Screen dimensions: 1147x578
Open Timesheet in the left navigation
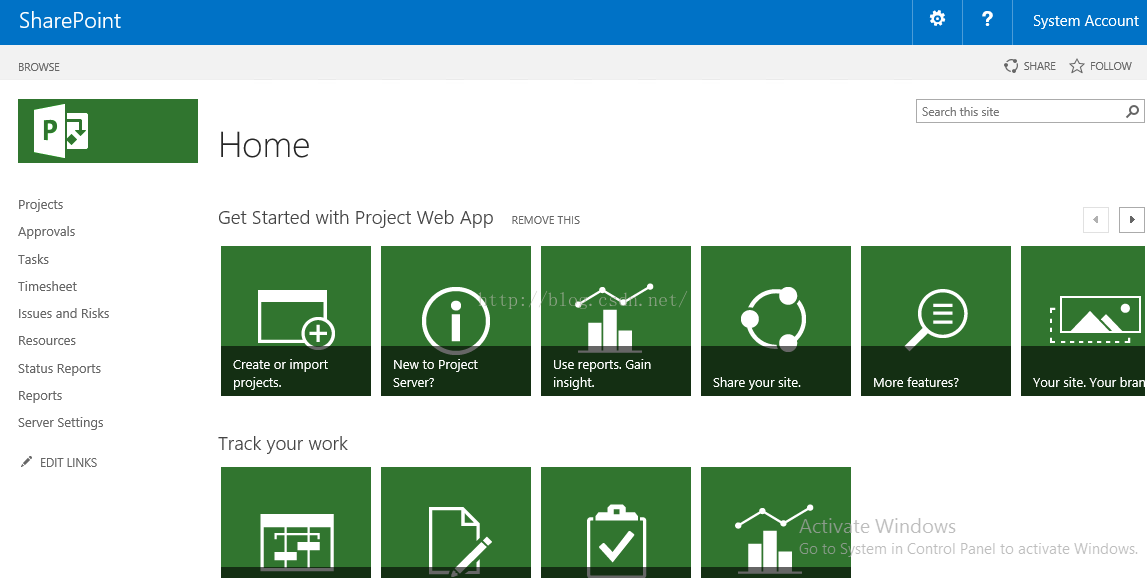pos(48,286)
